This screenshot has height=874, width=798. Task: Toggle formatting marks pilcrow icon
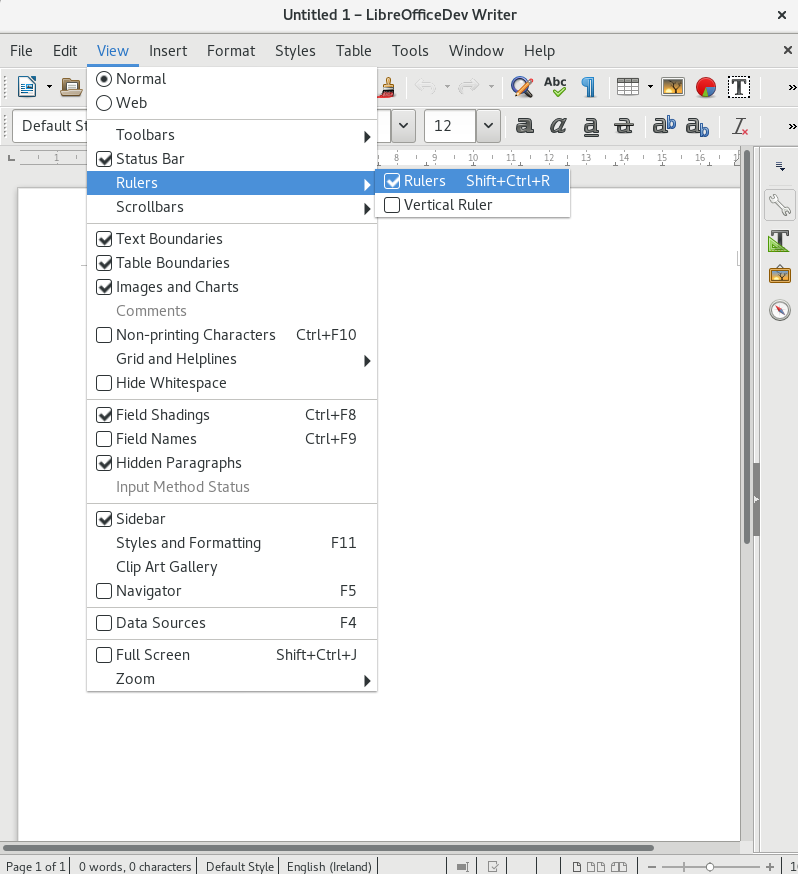point(588,86)
